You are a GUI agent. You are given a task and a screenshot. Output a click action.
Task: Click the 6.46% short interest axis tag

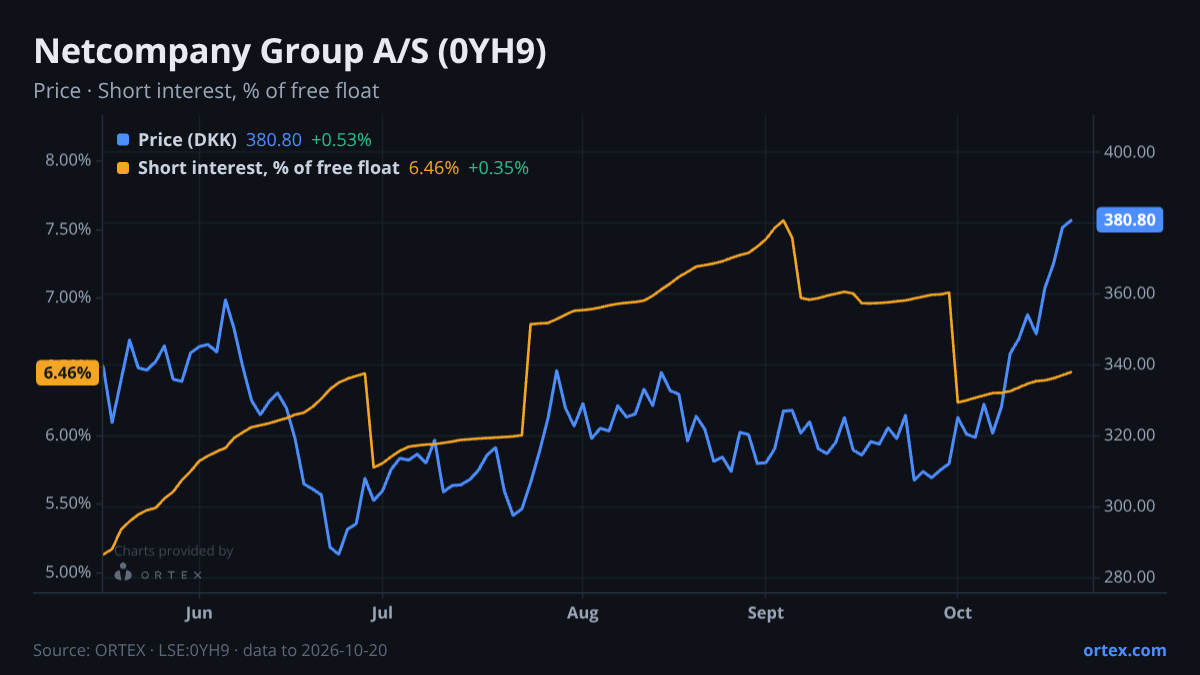tap(67, 373)
